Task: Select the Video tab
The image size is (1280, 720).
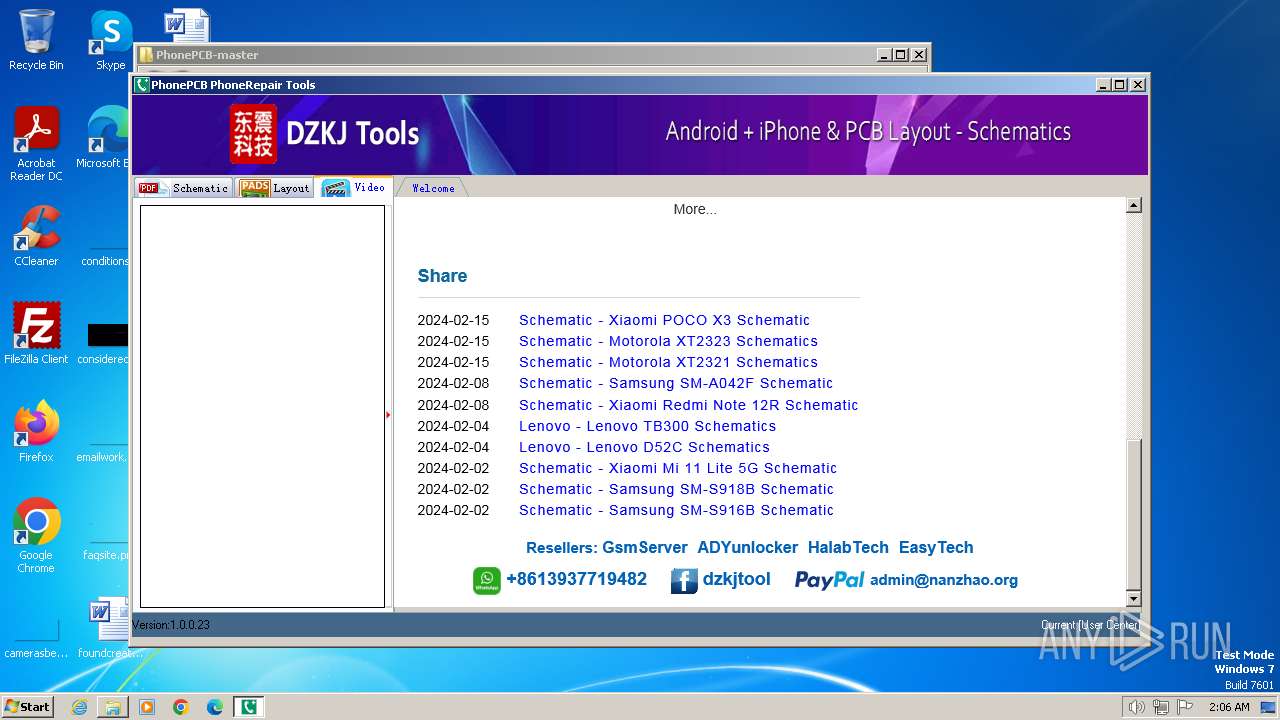Action: pos(354,187)
